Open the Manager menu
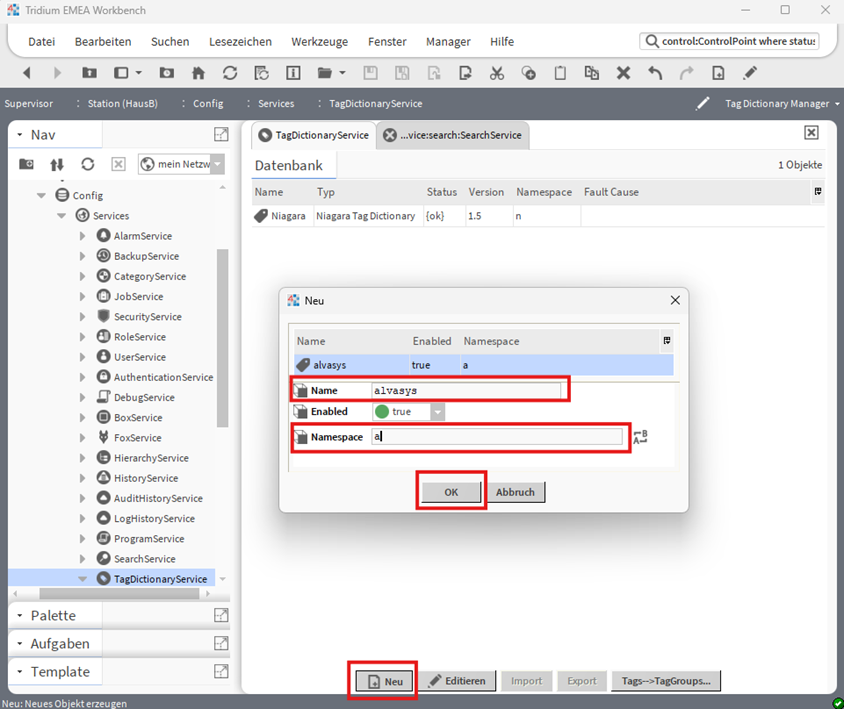 (448, 41)
